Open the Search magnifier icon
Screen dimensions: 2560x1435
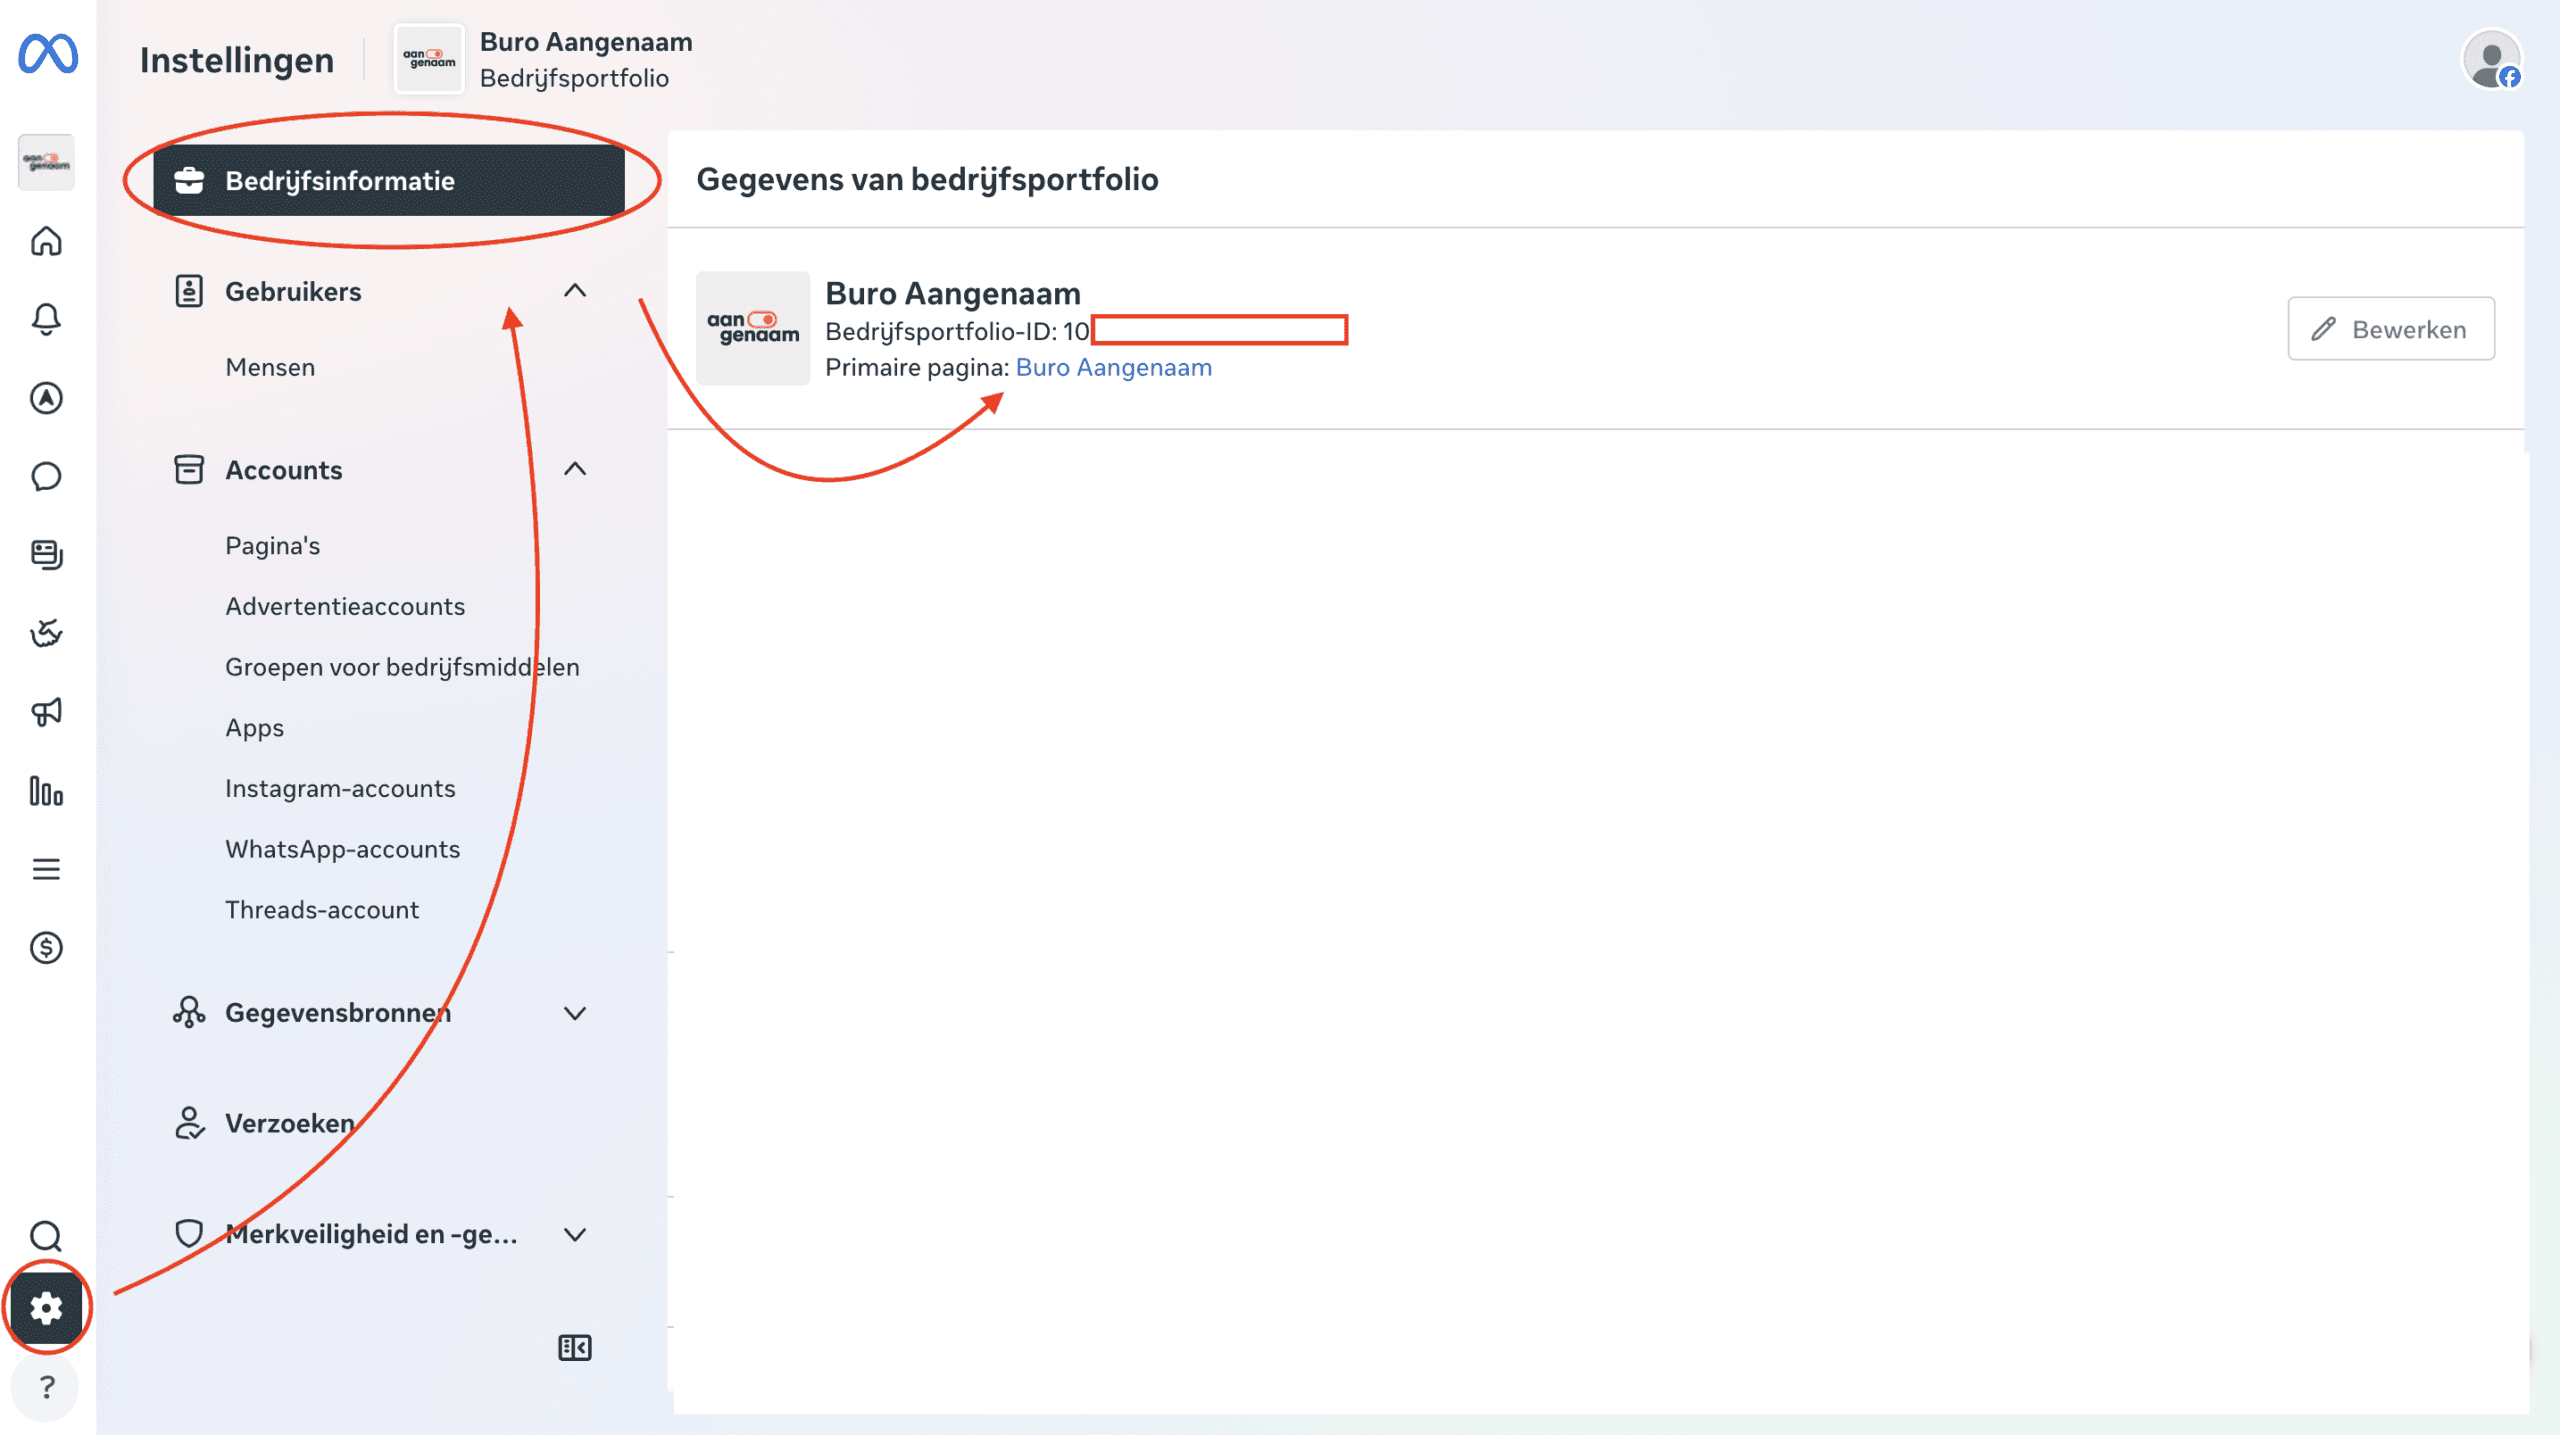coord(46,1236)
